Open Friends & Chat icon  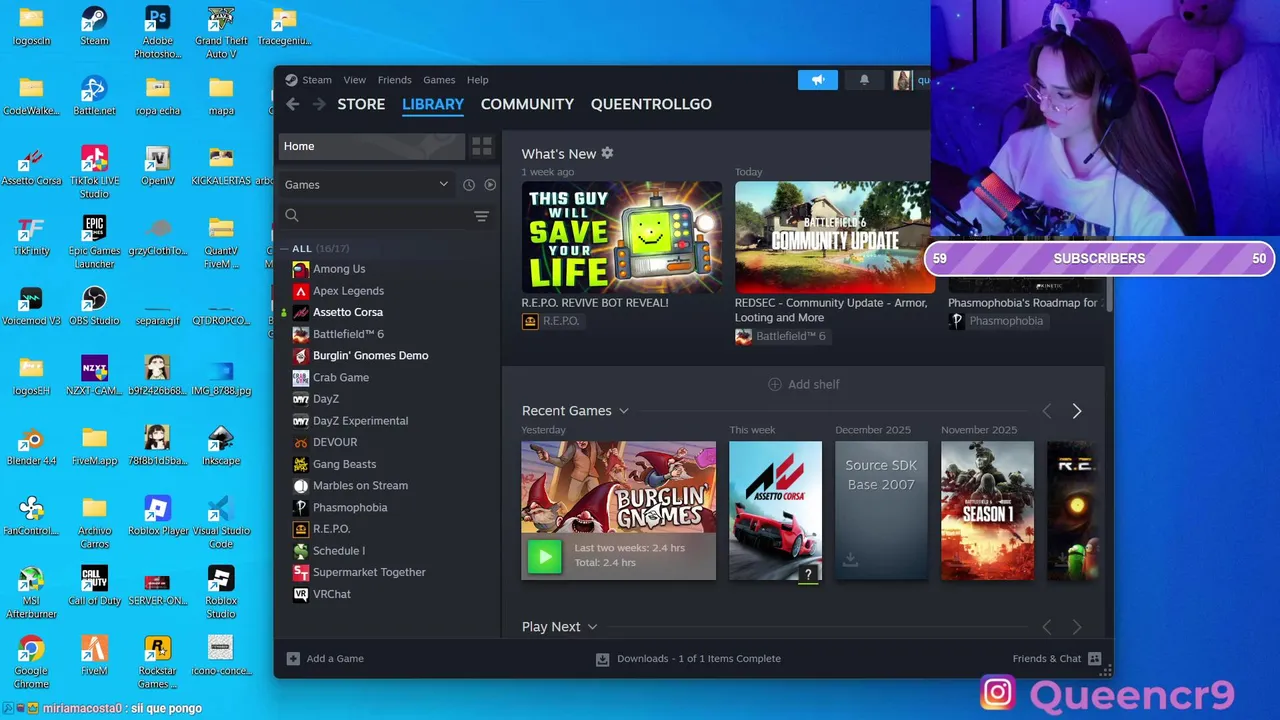[x=1094, y=659]
